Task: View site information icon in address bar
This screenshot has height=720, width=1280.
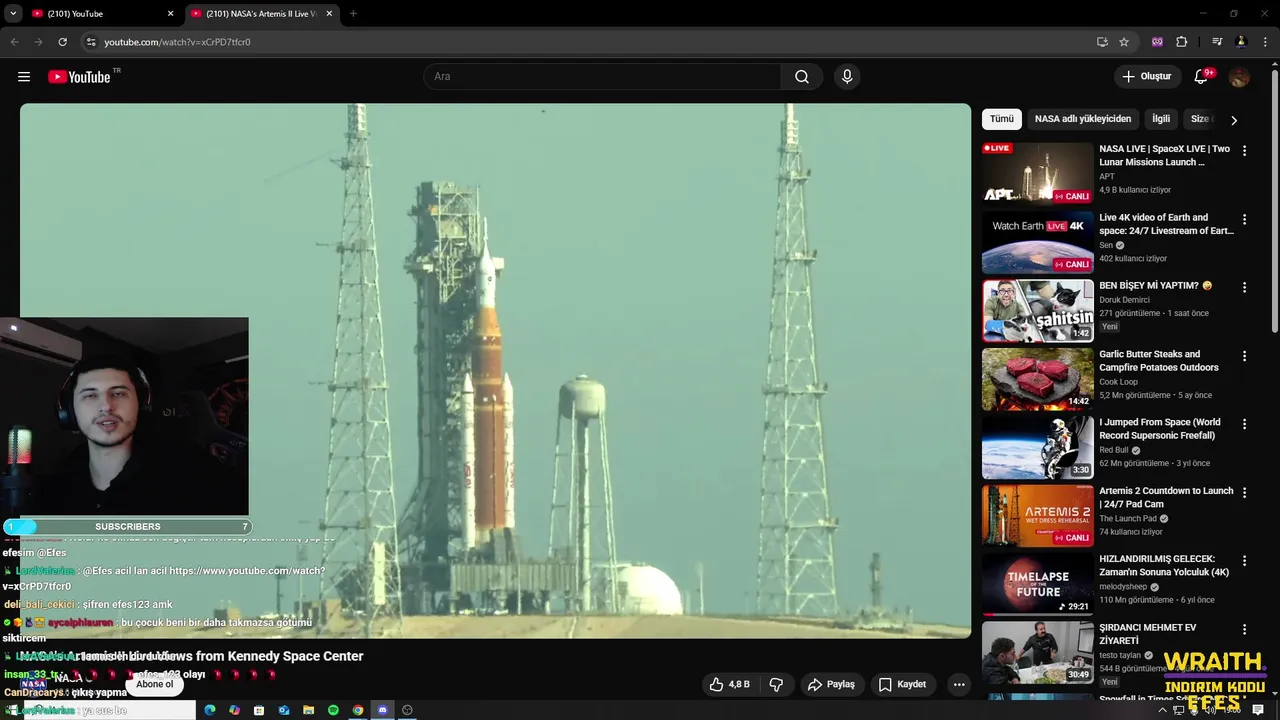Action: [x=90, y=42]
